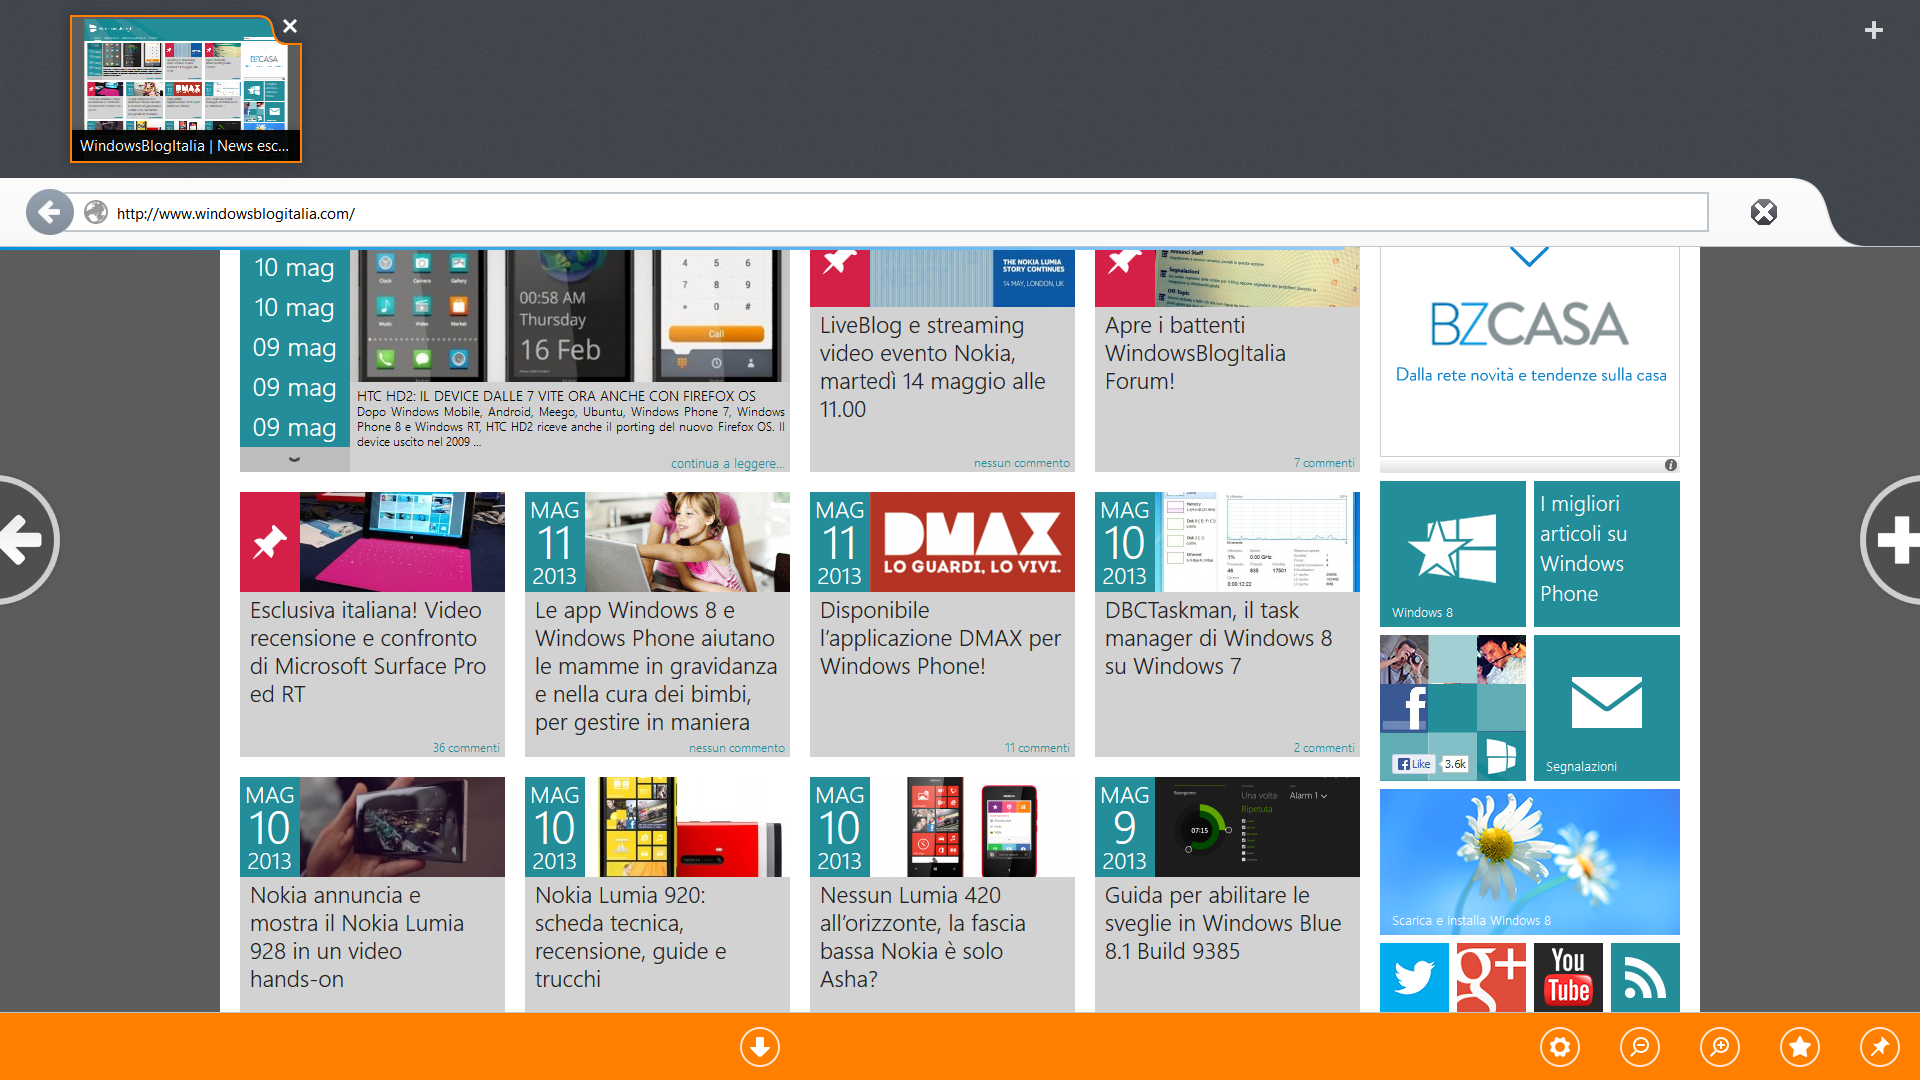Viewport: 1920px width, 1080px height.
Task: Click the pink Surface tablet article image
Action: 402,542
